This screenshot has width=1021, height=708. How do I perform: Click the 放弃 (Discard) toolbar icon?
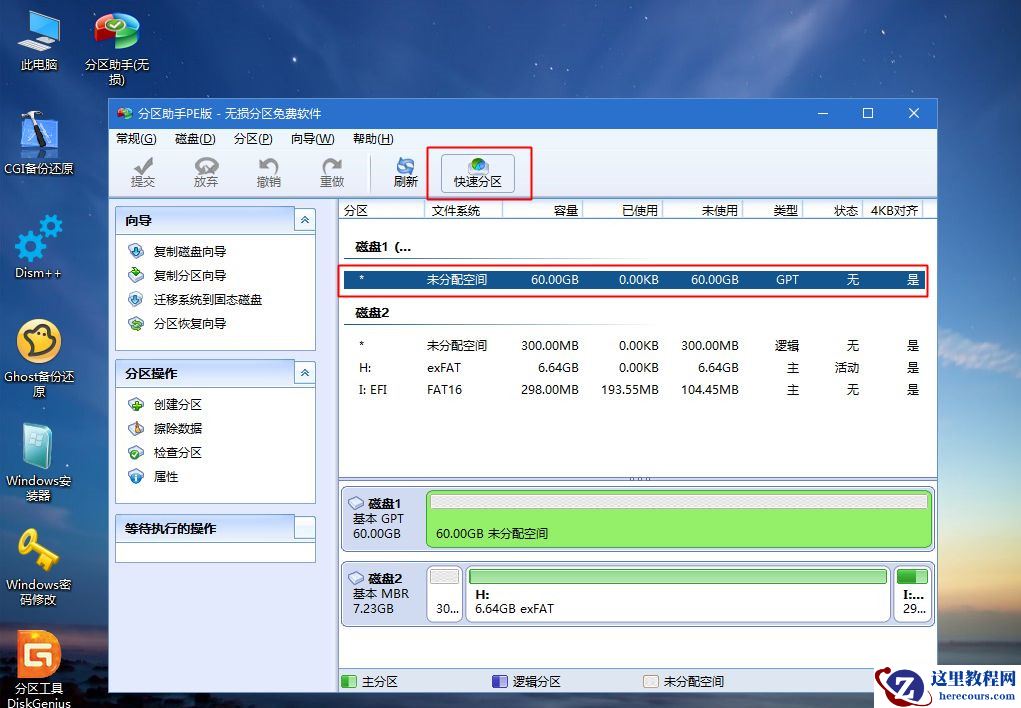tap(205, 171)
